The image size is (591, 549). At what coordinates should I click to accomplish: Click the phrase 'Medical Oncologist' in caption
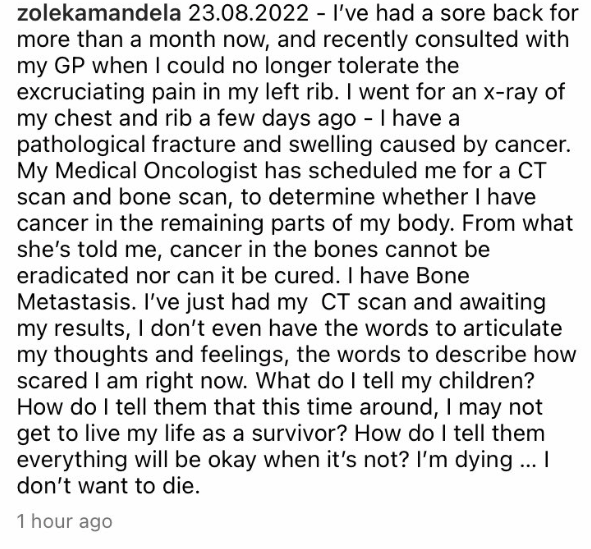click(x=156, y=171)
